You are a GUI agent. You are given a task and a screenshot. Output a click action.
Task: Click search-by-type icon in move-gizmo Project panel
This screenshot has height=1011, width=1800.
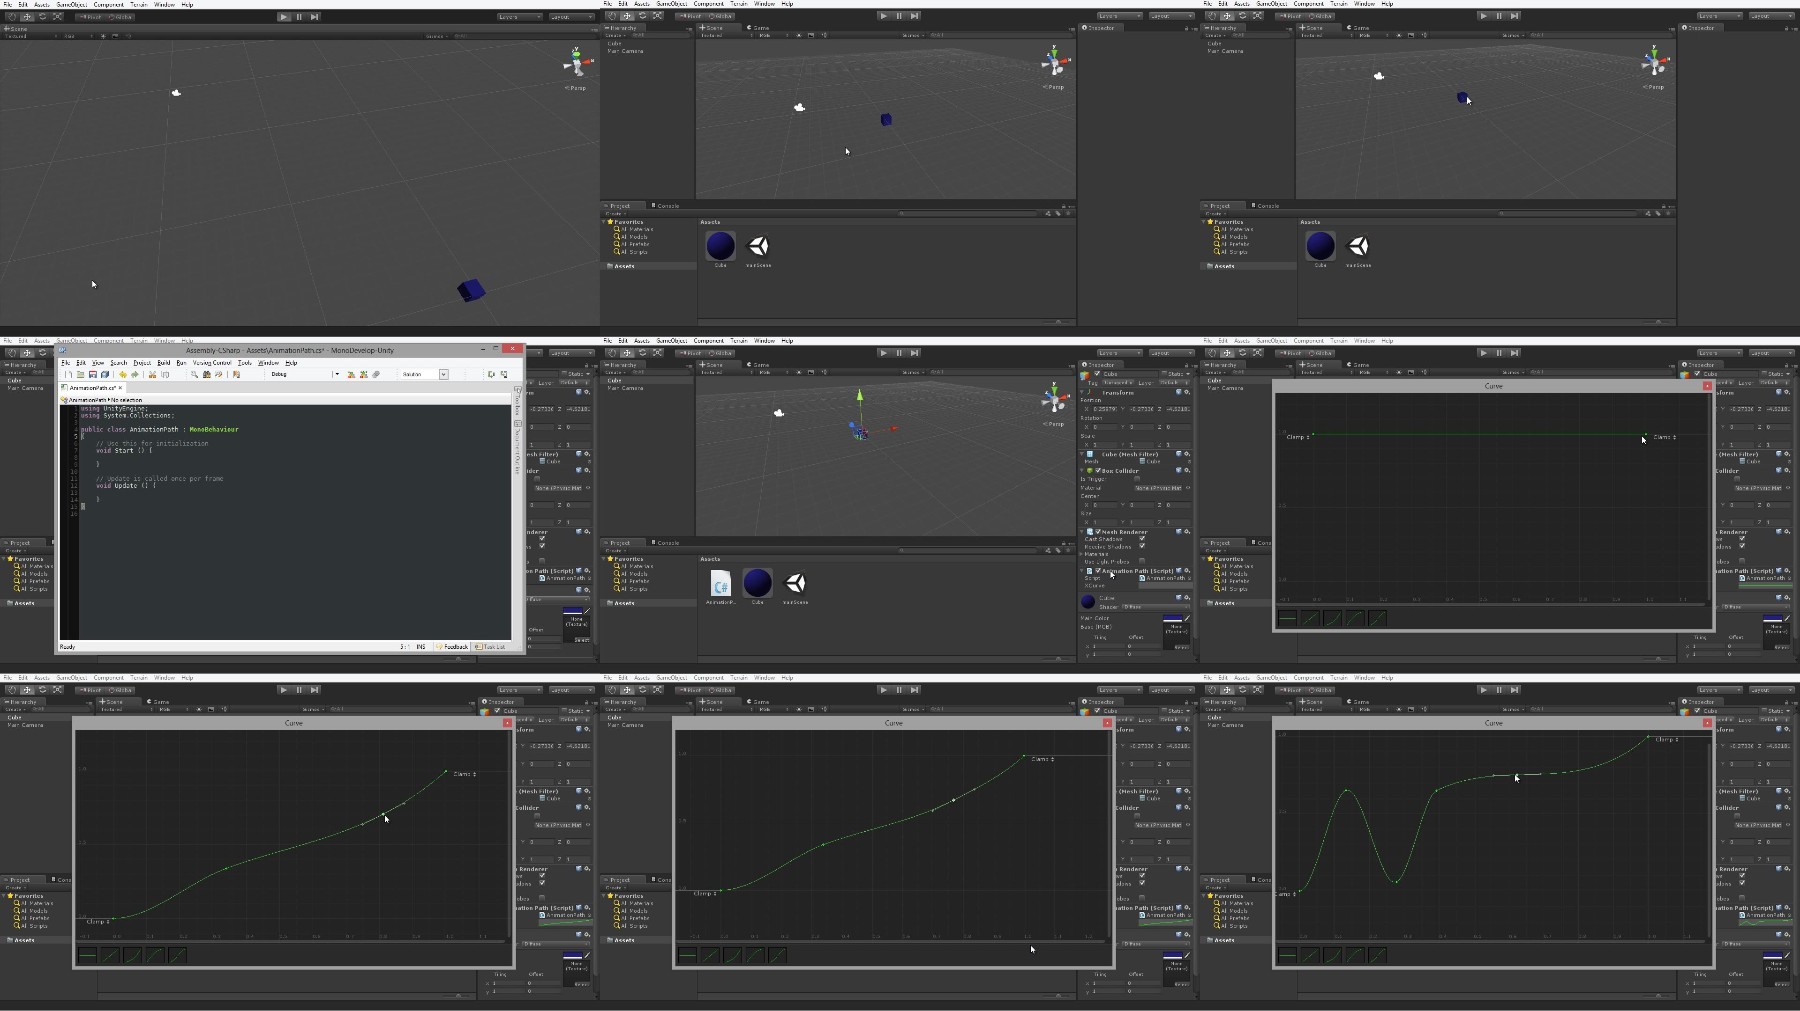tap(1048, 550)
